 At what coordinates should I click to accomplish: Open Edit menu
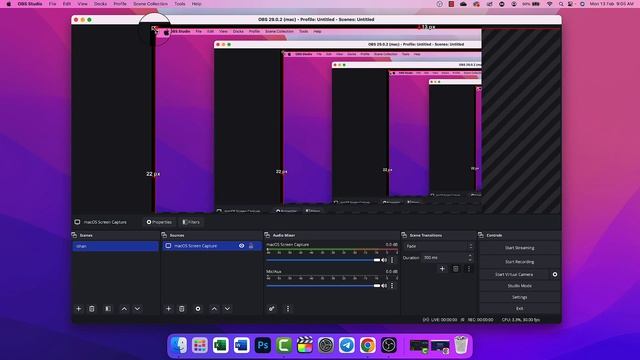[x=67, y=4]
